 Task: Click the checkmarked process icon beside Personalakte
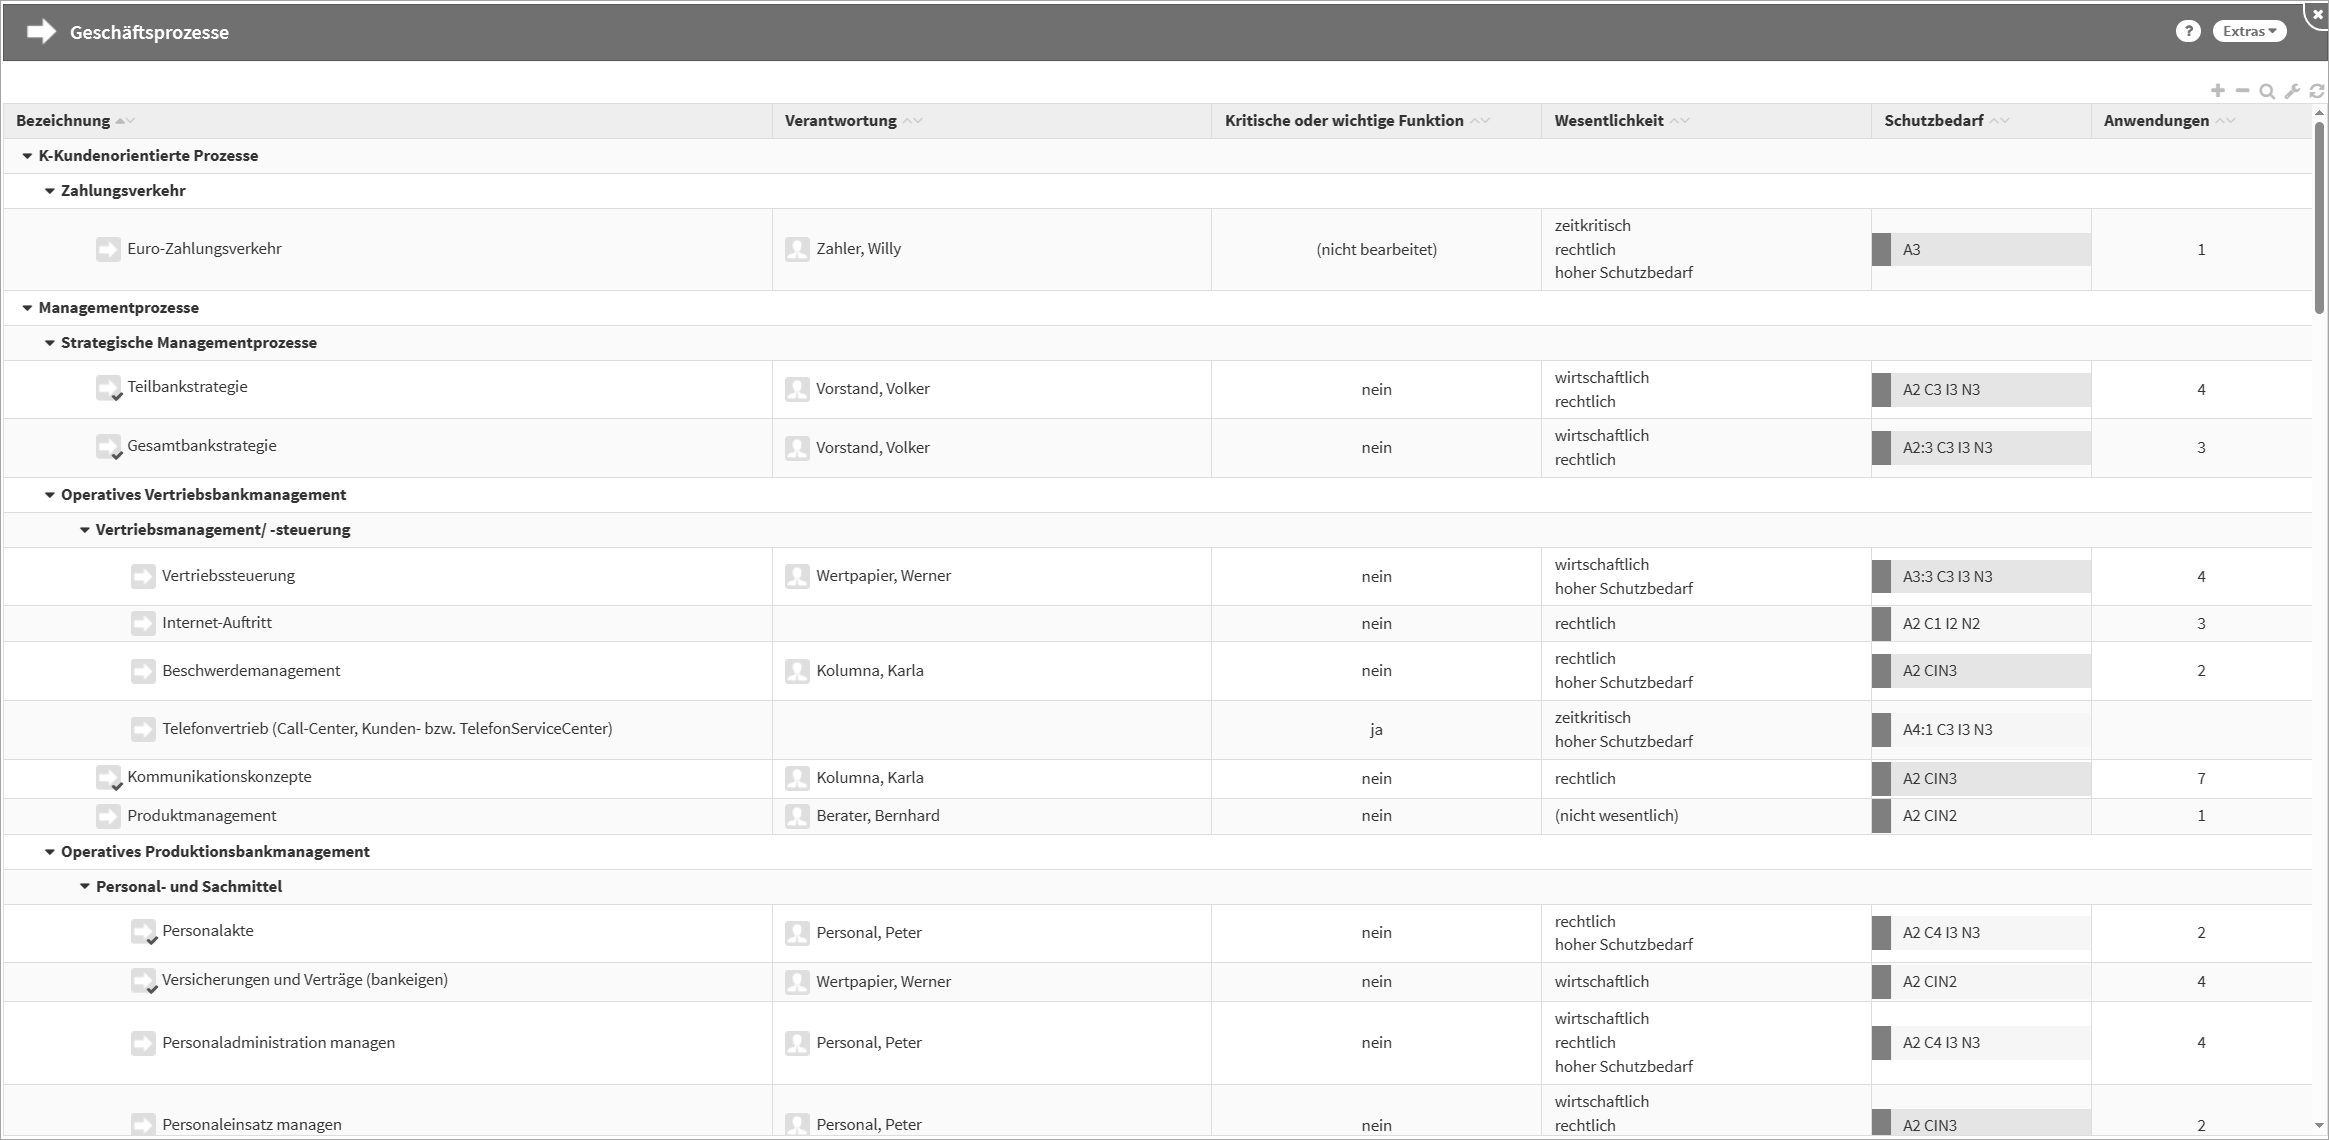[x=143, y=931]
